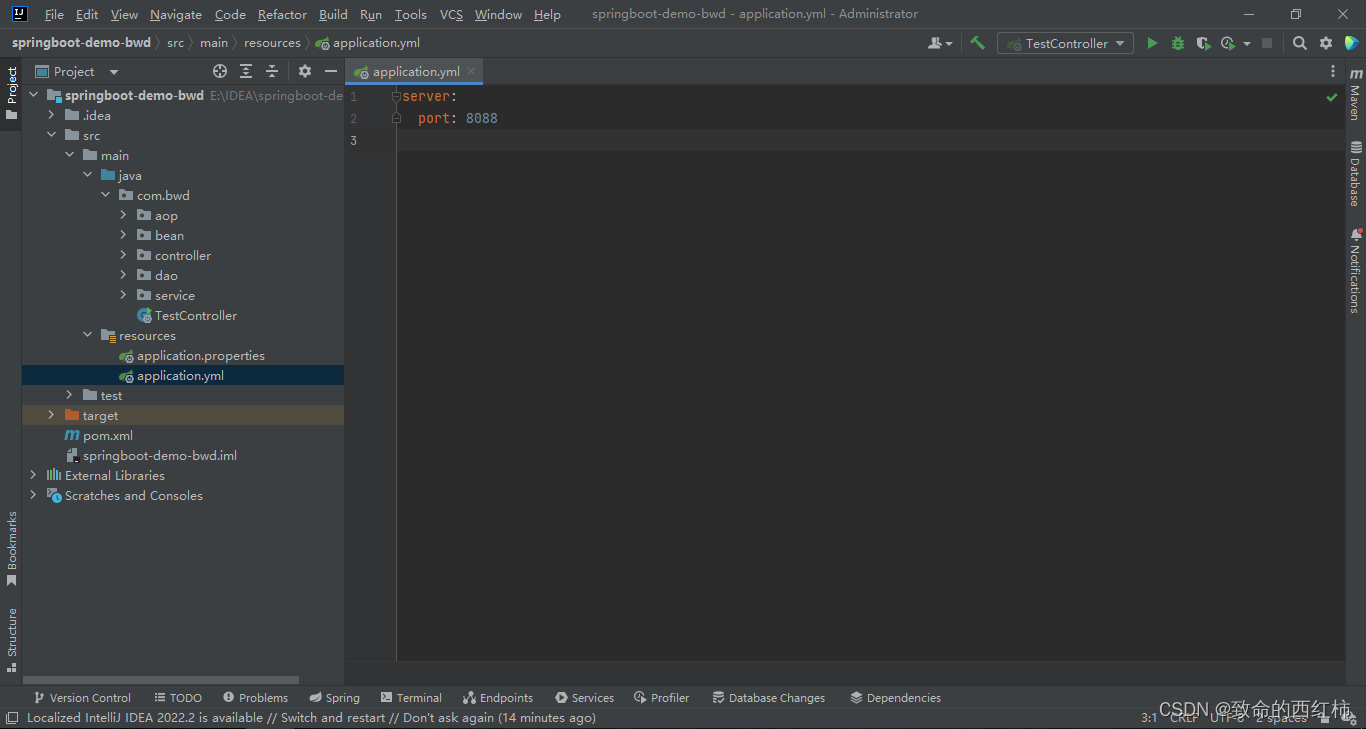
Task: Open the Services tool tab
Action: 585,698
